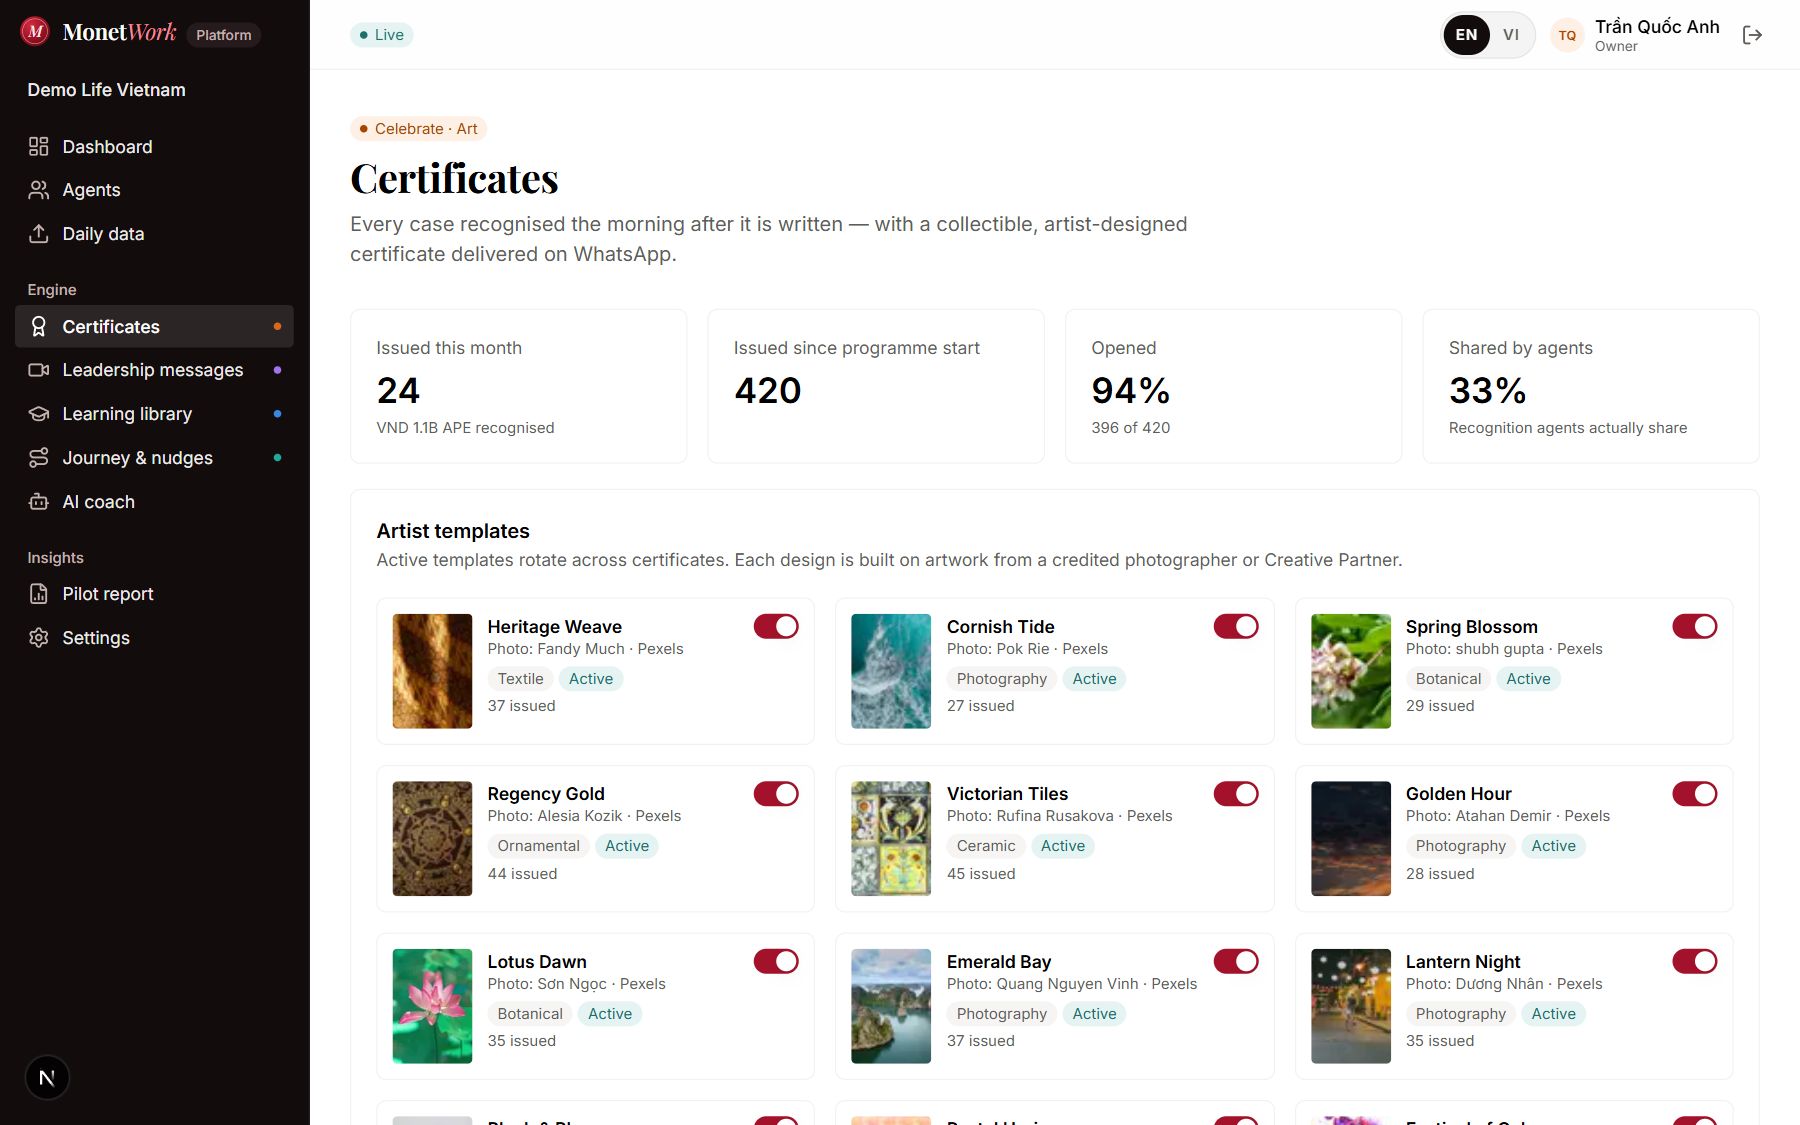Click the Settings gear icon

(x=39, y=638)
